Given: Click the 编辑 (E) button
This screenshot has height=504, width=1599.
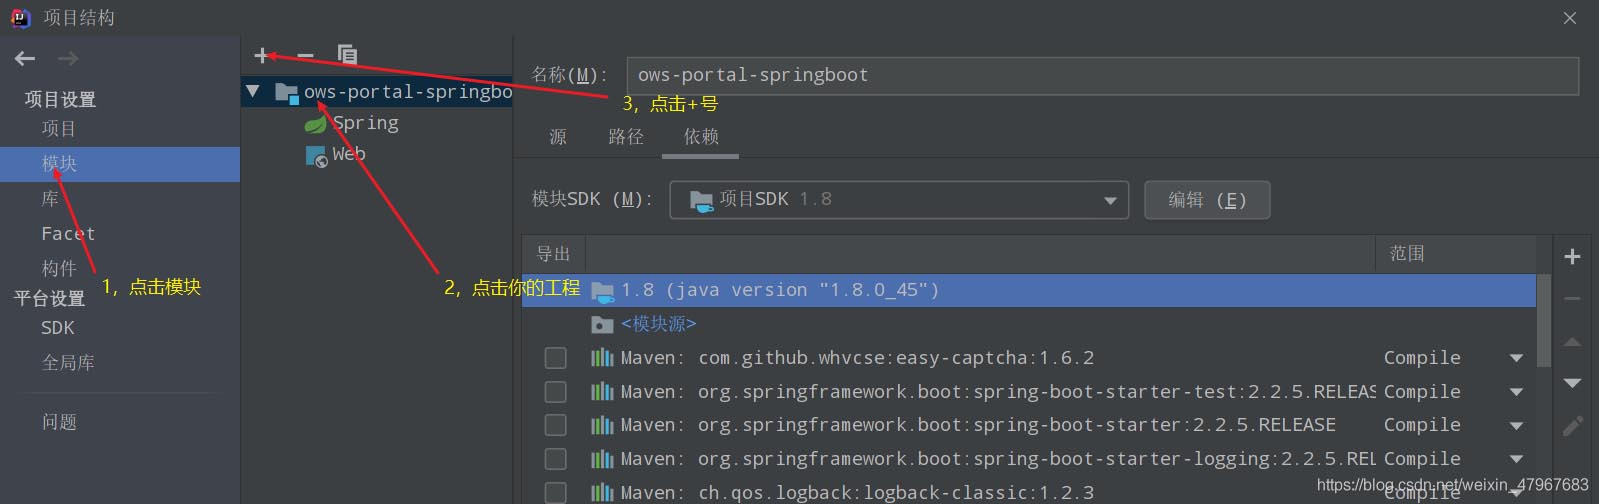Looking at the screenshot, I should [1207, 200].
